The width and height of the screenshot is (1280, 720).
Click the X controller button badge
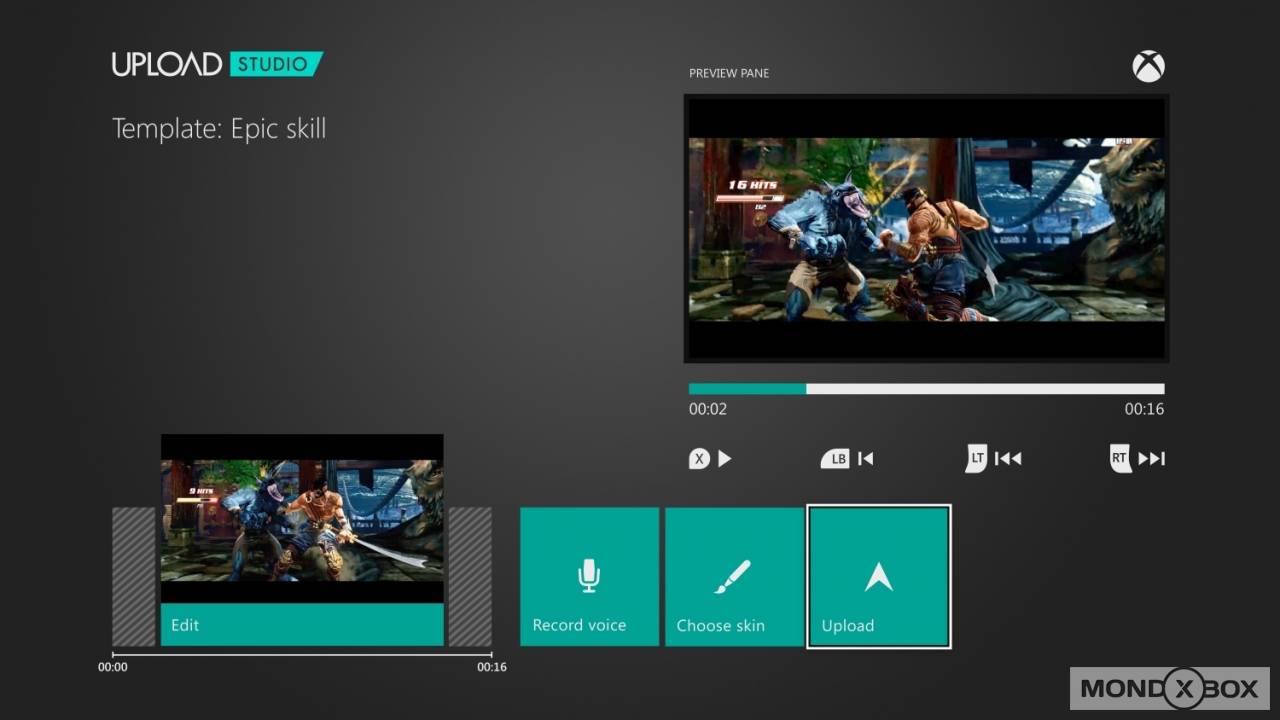point(699,459)
